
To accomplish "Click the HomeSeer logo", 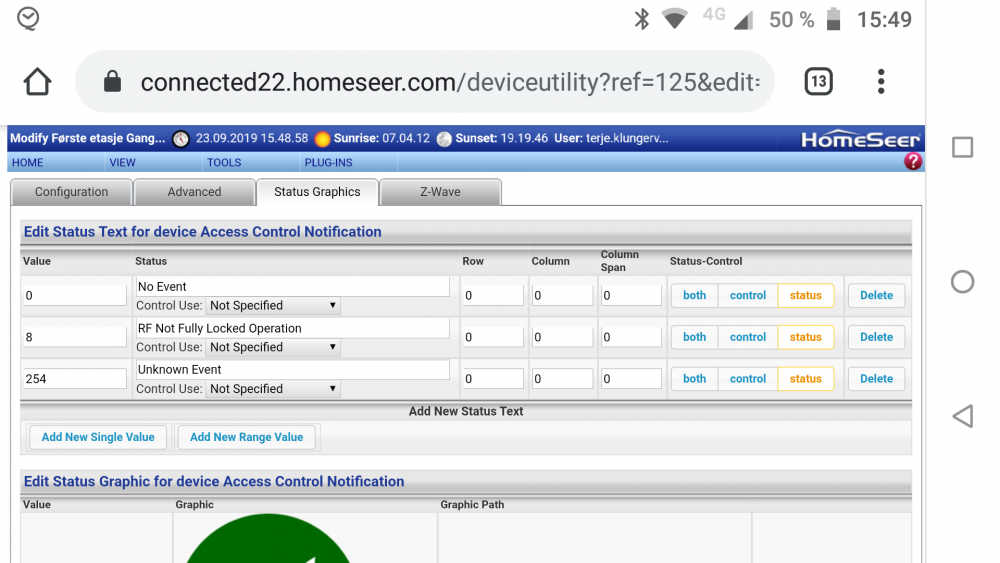I will [x=860, y=139].
